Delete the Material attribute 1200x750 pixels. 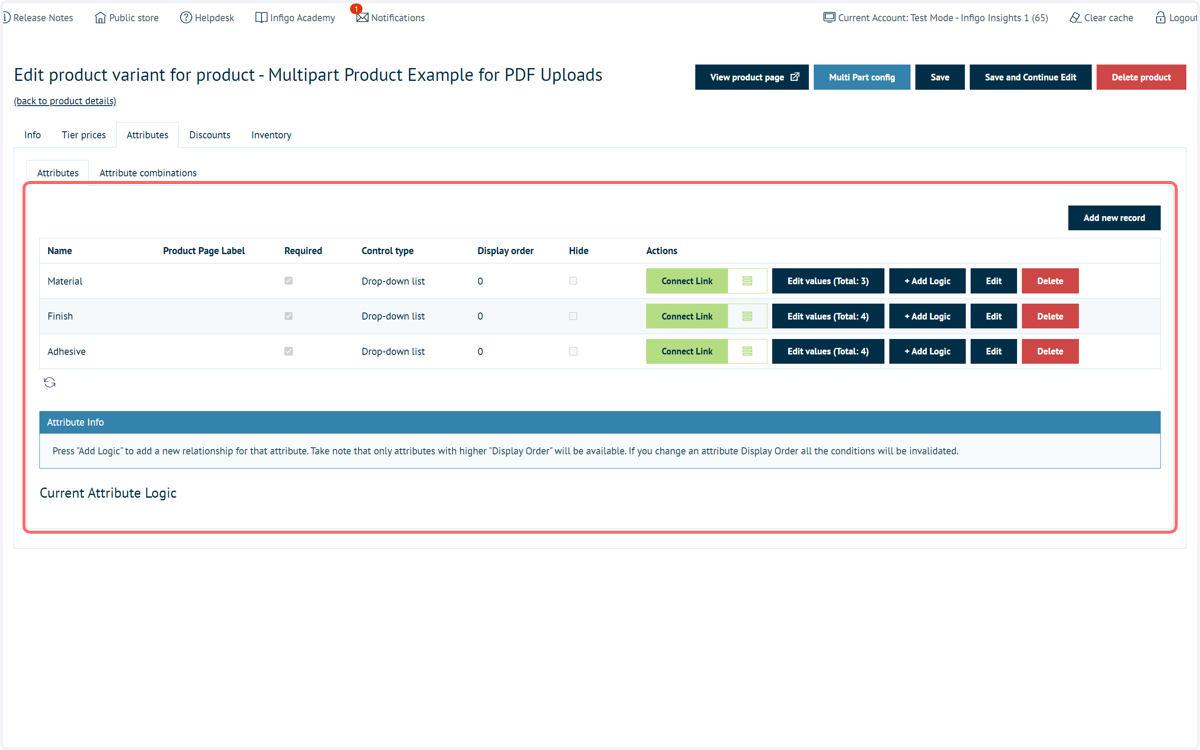point(1050,281)
